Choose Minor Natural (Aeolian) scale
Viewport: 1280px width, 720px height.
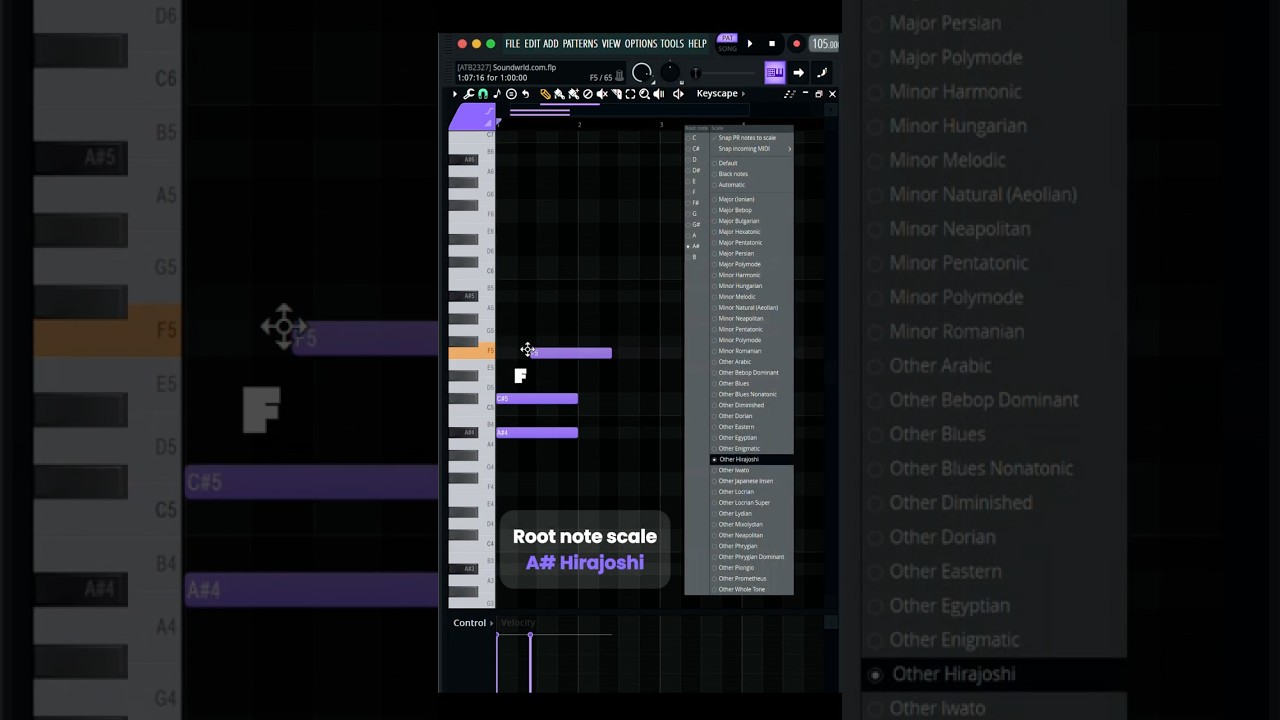tap(748, 307)
